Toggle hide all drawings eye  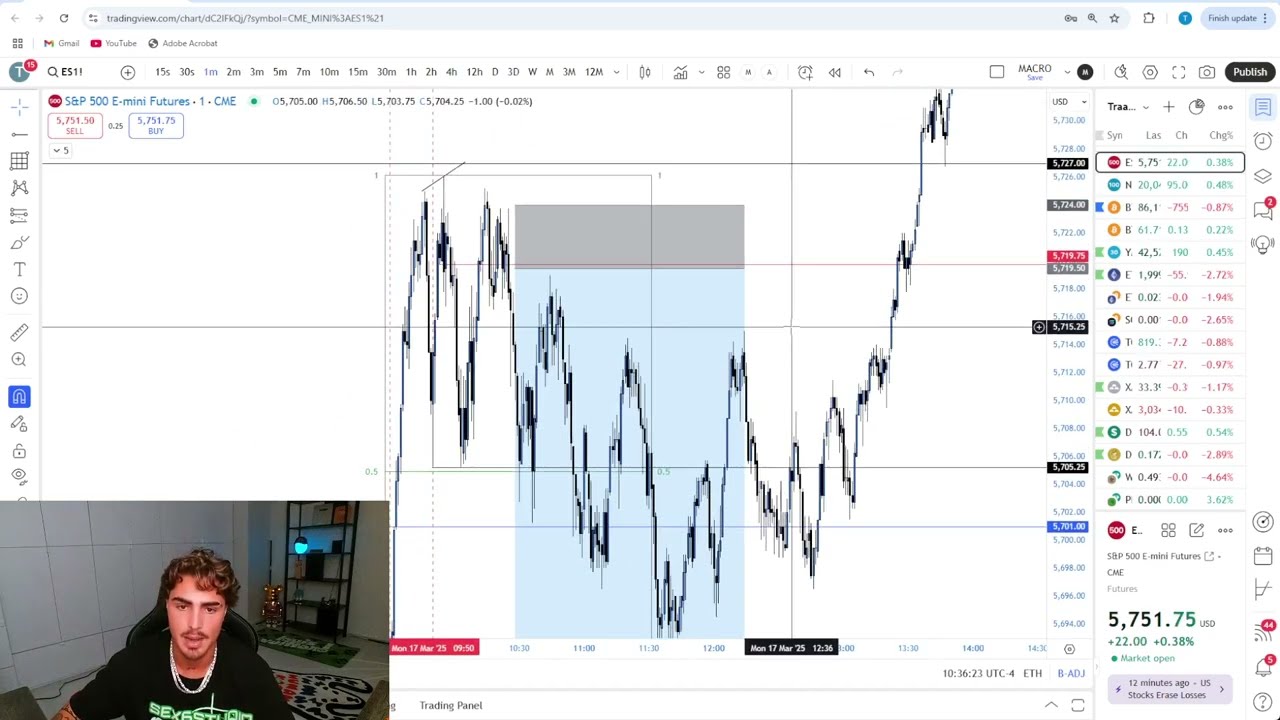19,477
